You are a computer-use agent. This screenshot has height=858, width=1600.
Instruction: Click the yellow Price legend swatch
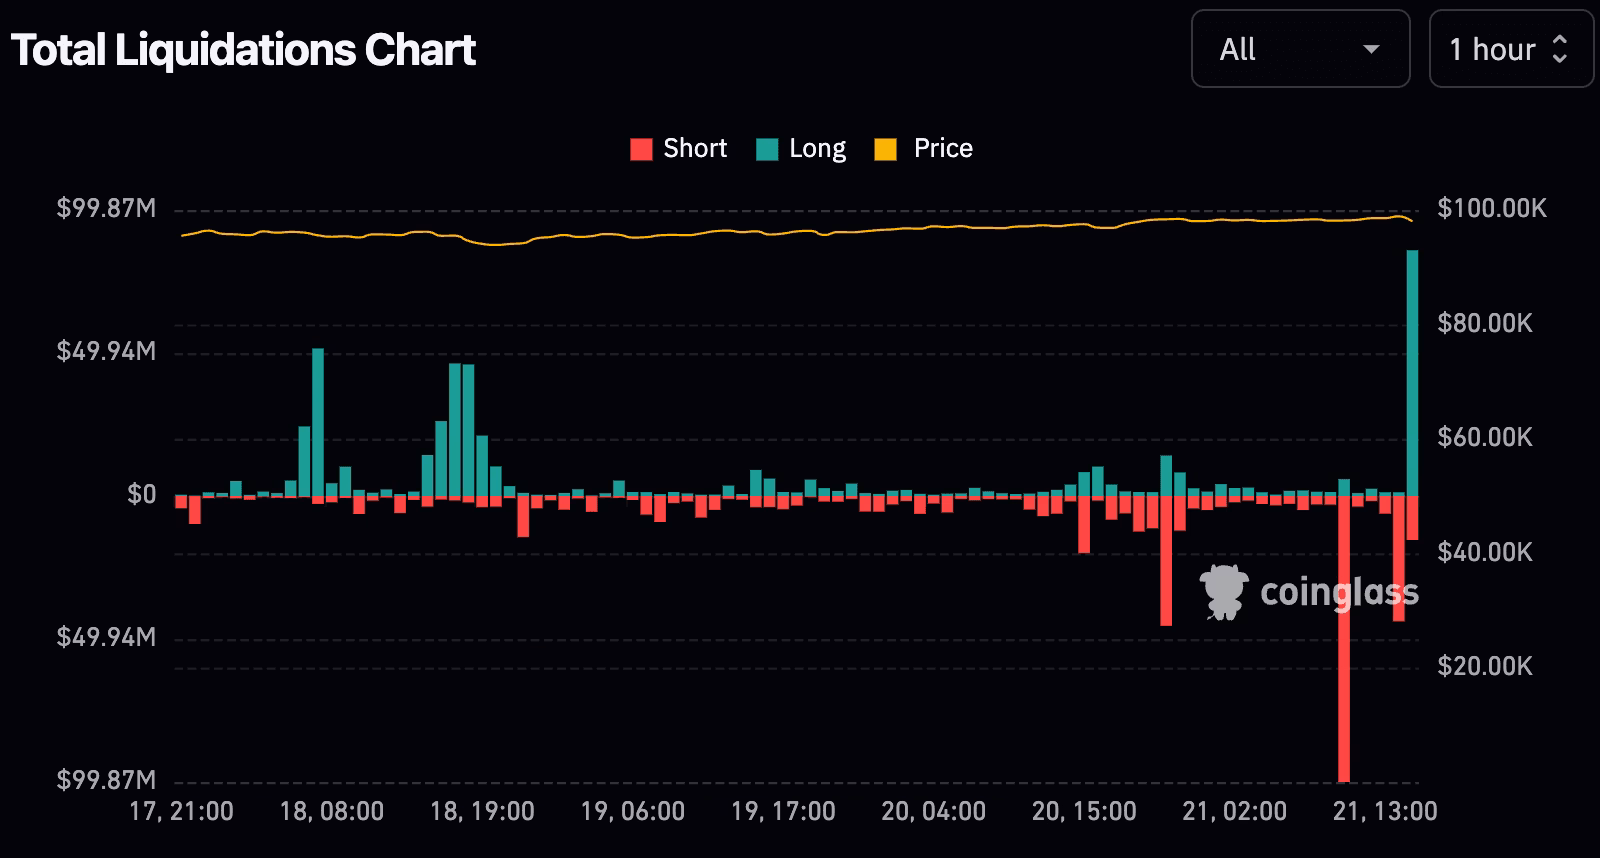(x=885, y=149)
